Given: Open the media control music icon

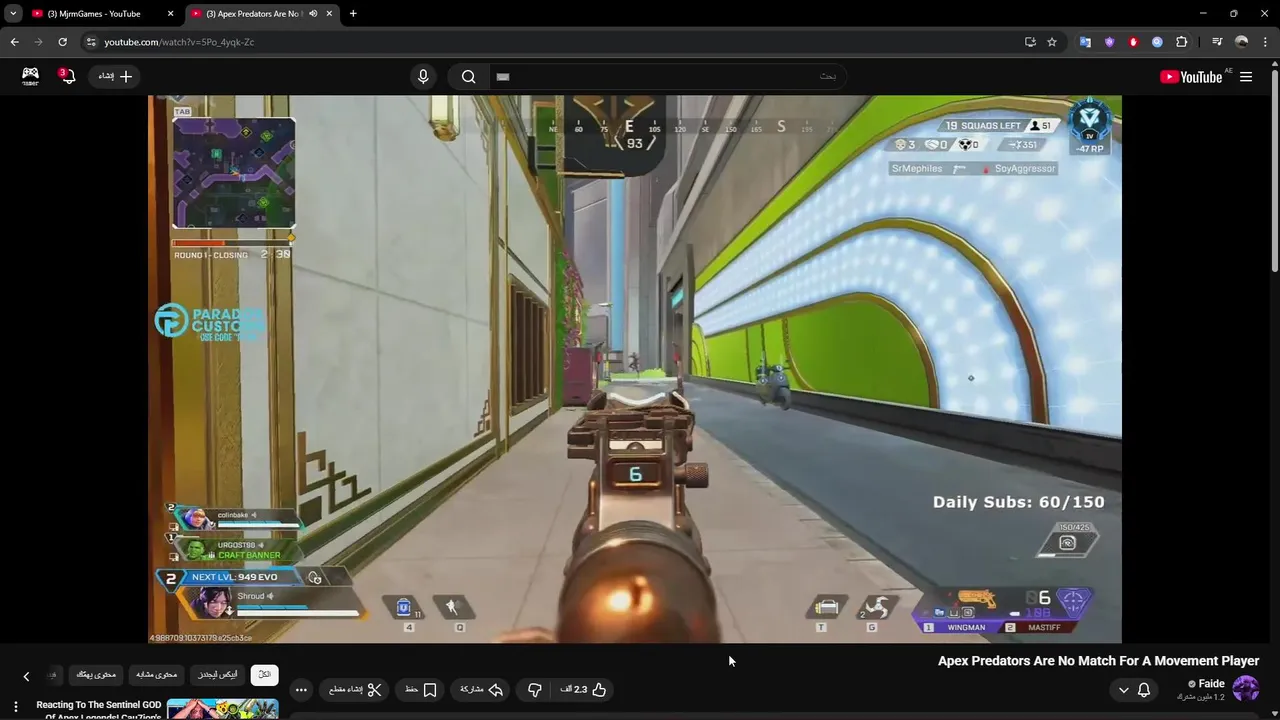Looking at the screenshot, I should pyautogui.click(x=1217, y=42).
